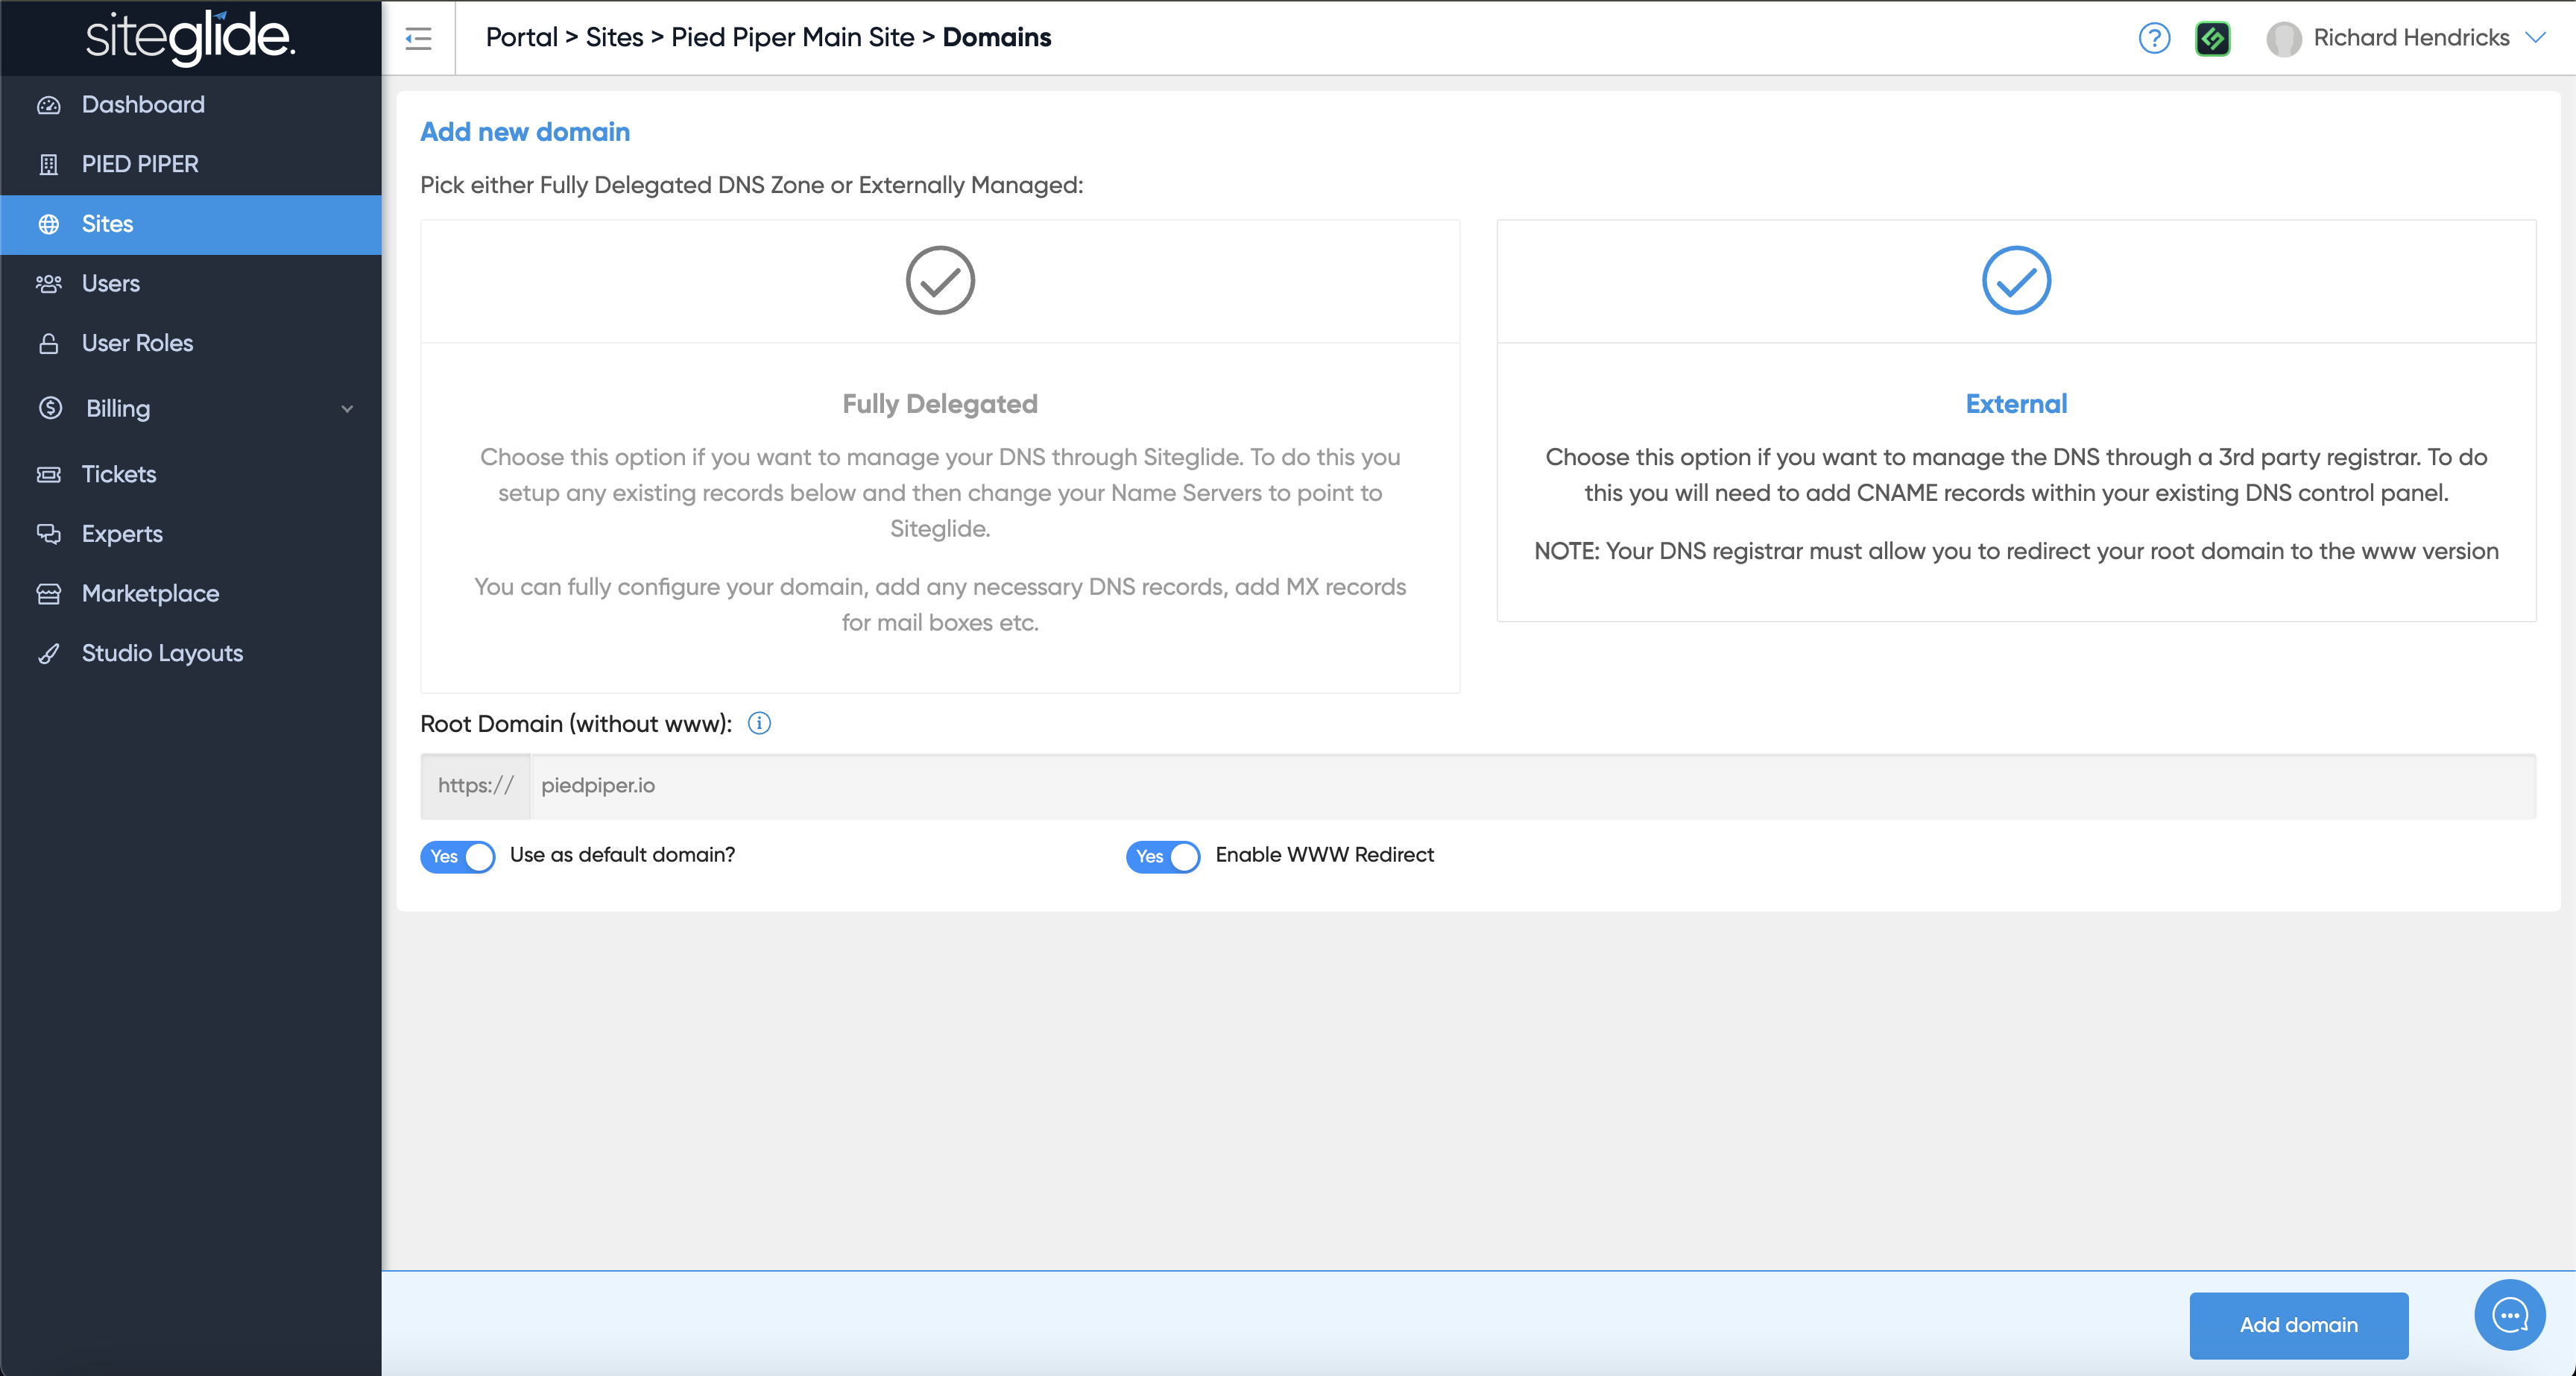The image size is (2576, 1376).
Task: Open the live chat bubble icon
Action: [2509, 1314]
